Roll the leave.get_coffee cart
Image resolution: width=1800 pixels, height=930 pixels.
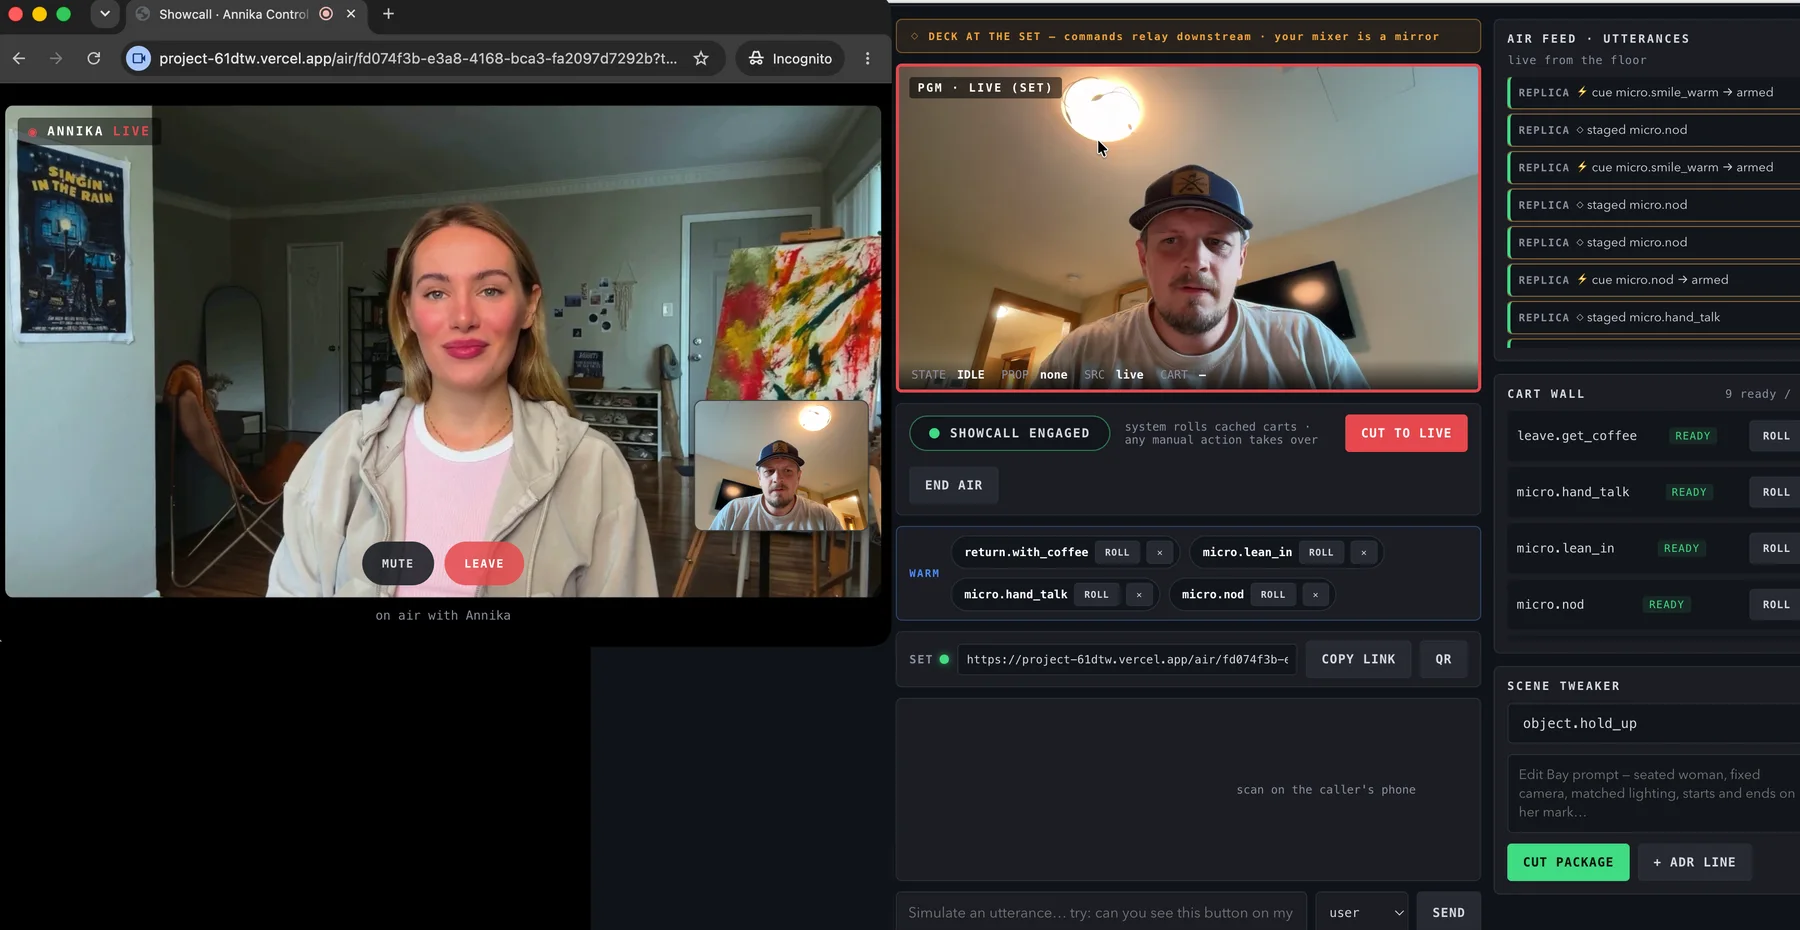tap(1775, 436)
